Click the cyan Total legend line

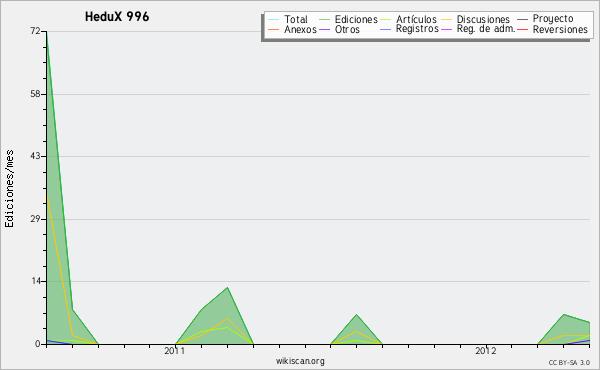coord(274,20)
